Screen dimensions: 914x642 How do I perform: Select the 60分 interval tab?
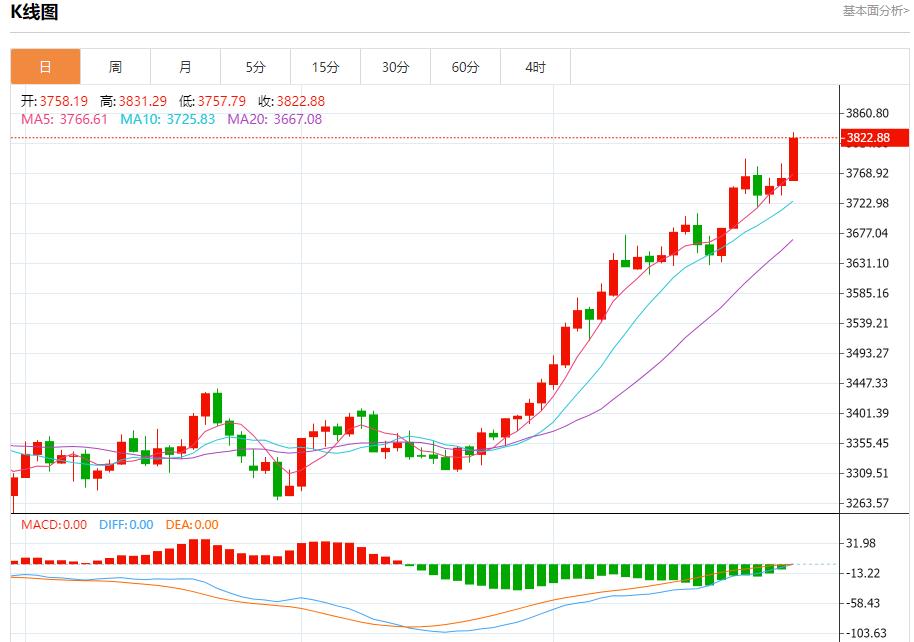(x=465, y=67)
